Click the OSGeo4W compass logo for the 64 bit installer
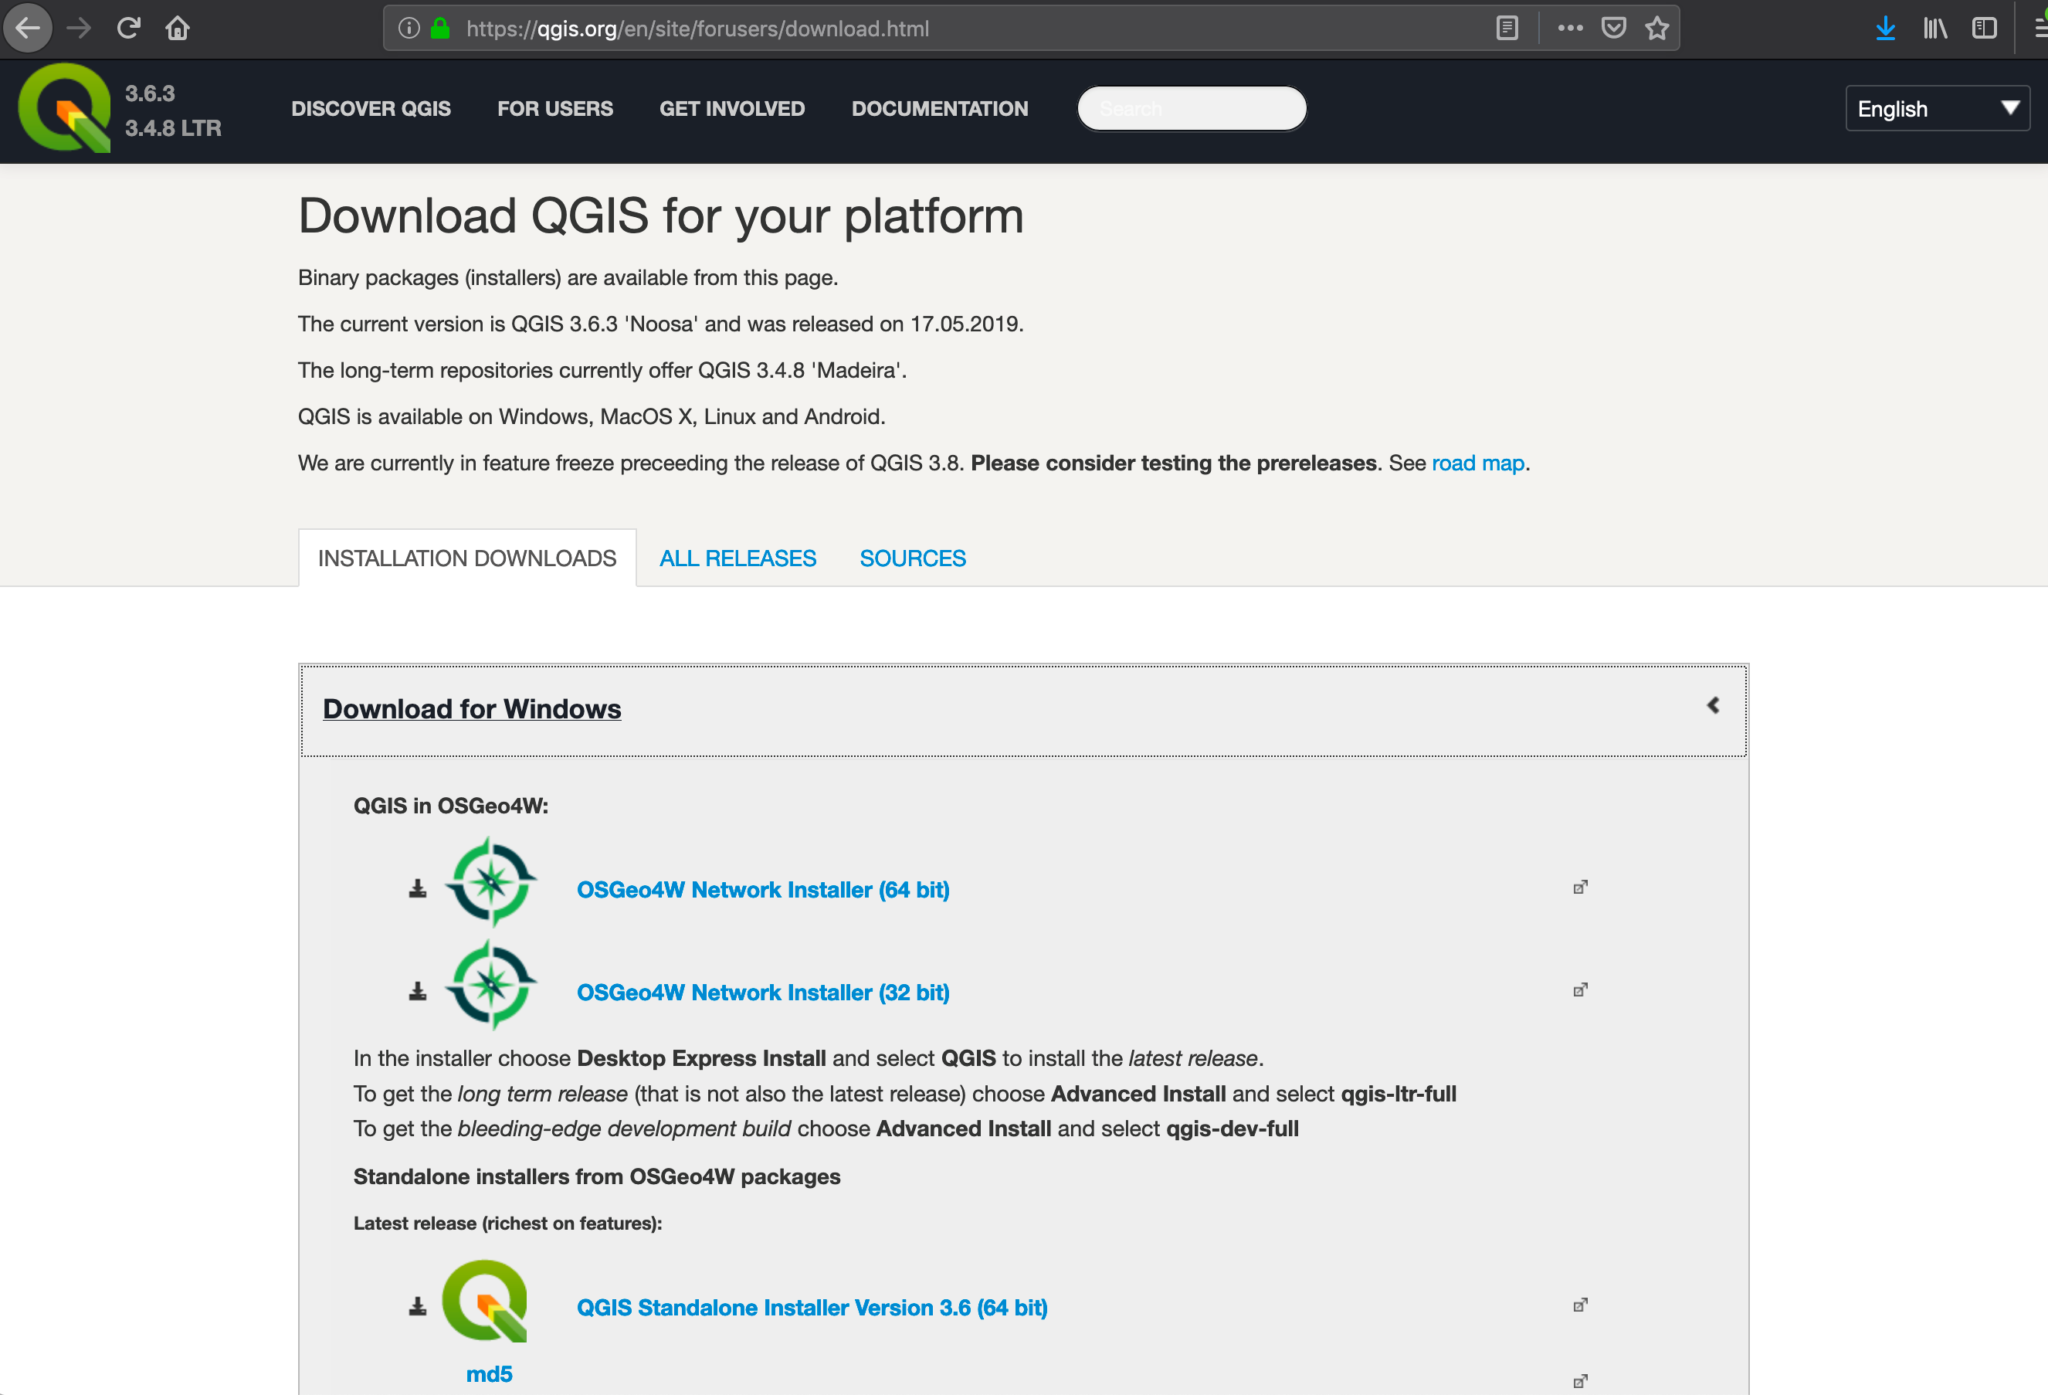The height and width of the screenshot is (1395, 2048). click(490, 882)
